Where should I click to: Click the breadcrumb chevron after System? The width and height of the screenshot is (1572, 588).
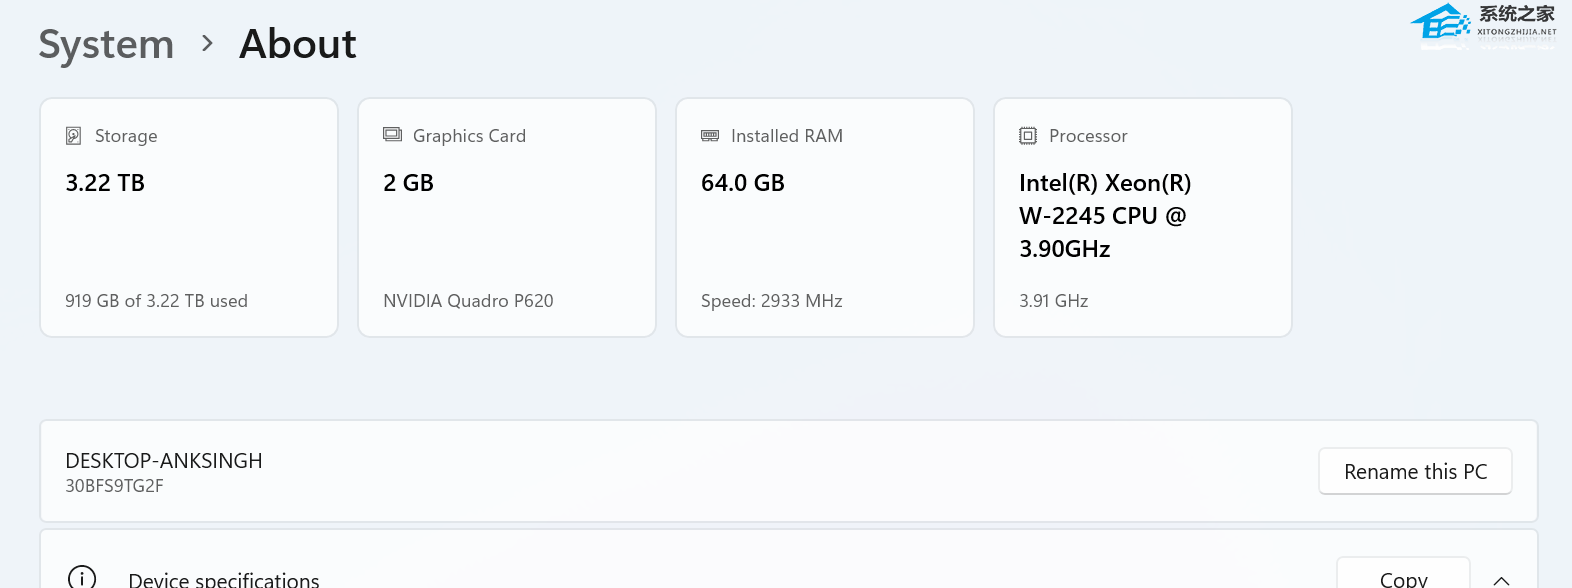[x=207, y=44]
